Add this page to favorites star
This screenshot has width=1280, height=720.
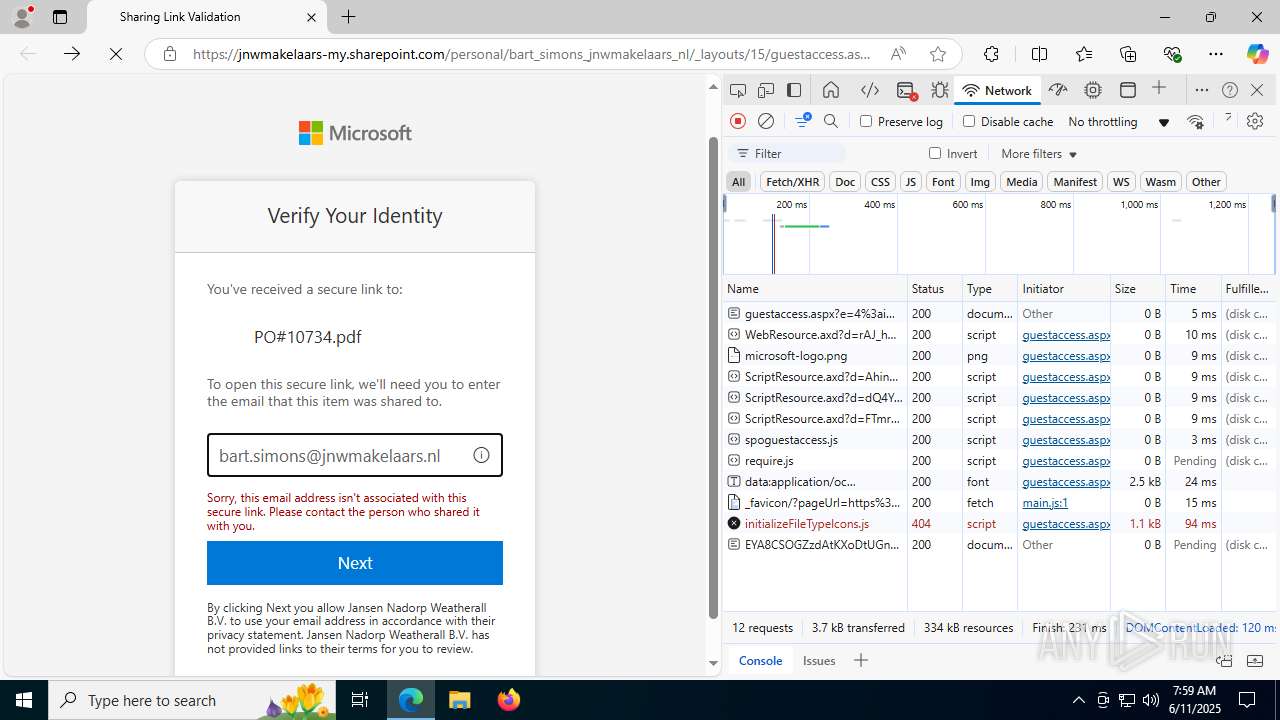[937, 54]
